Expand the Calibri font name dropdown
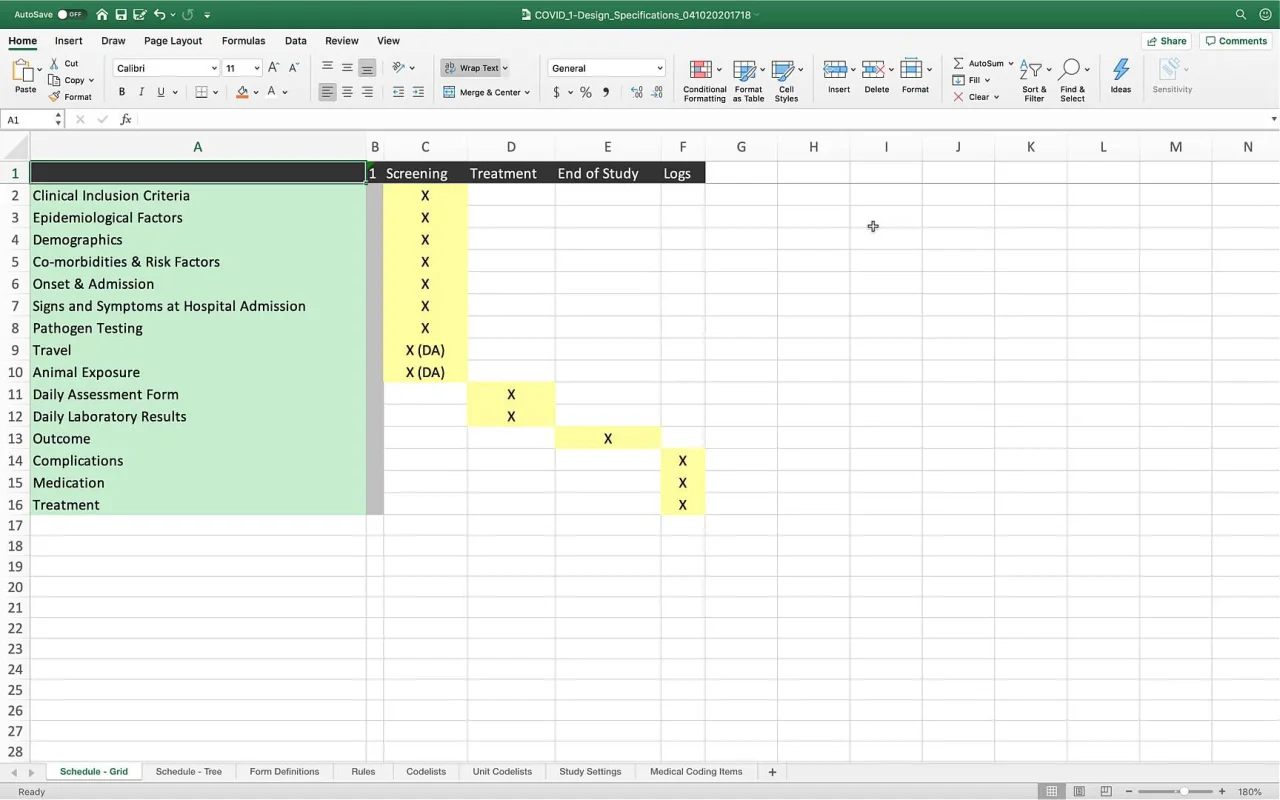This screenshot has height=800, width=1280. coord(214,68)
